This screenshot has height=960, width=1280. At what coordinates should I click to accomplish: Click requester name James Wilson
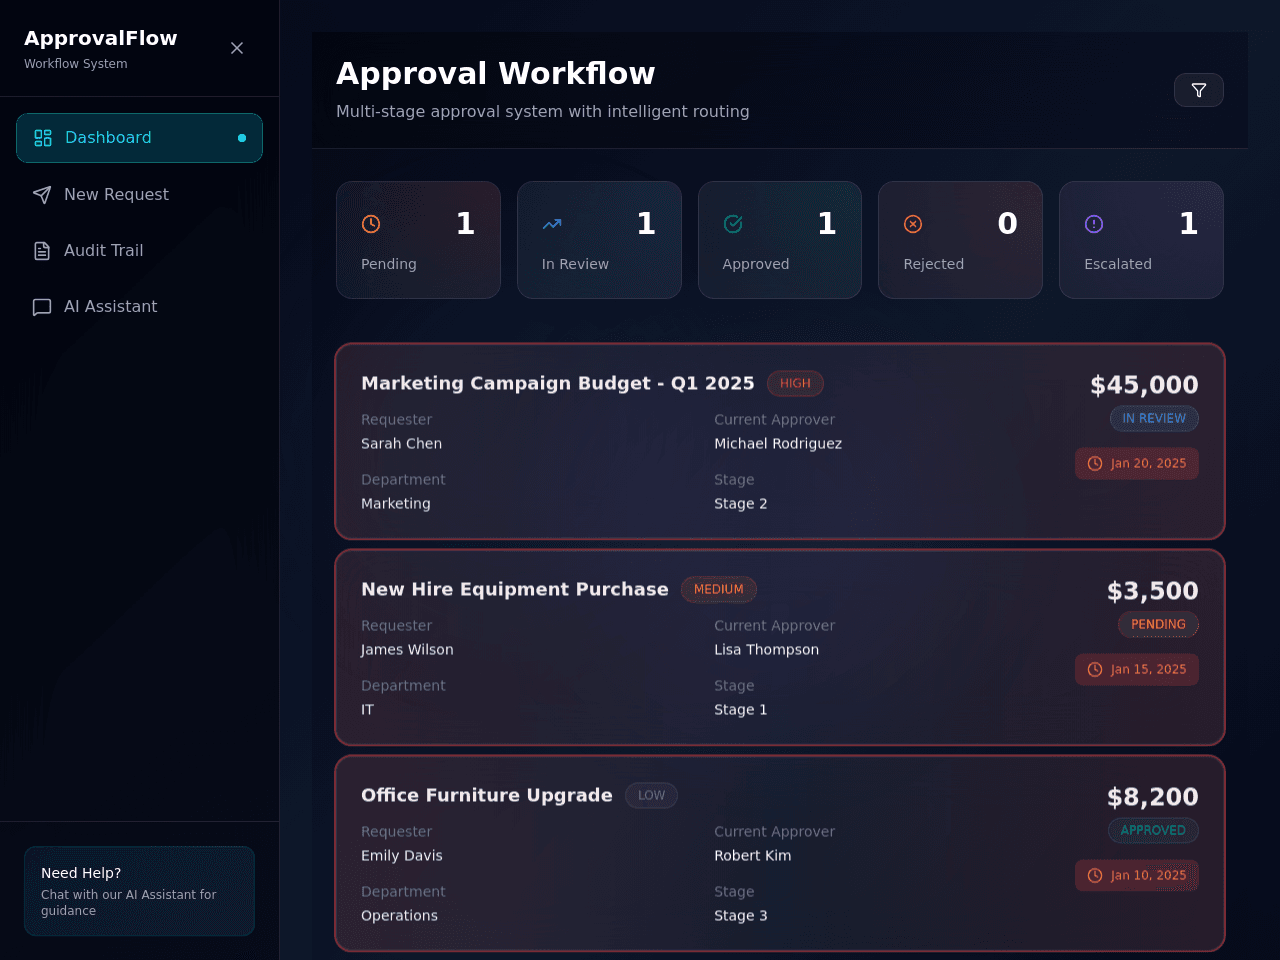tap(407, 650)
